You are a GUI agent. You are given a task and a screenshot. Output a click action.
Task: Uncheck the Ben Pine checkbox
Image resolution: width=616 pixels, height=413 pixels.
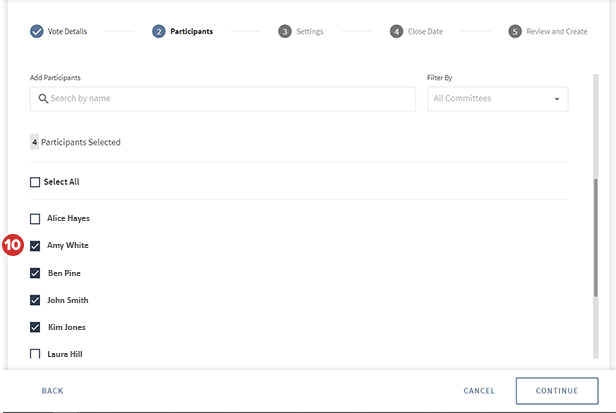[x=35, y=272]
